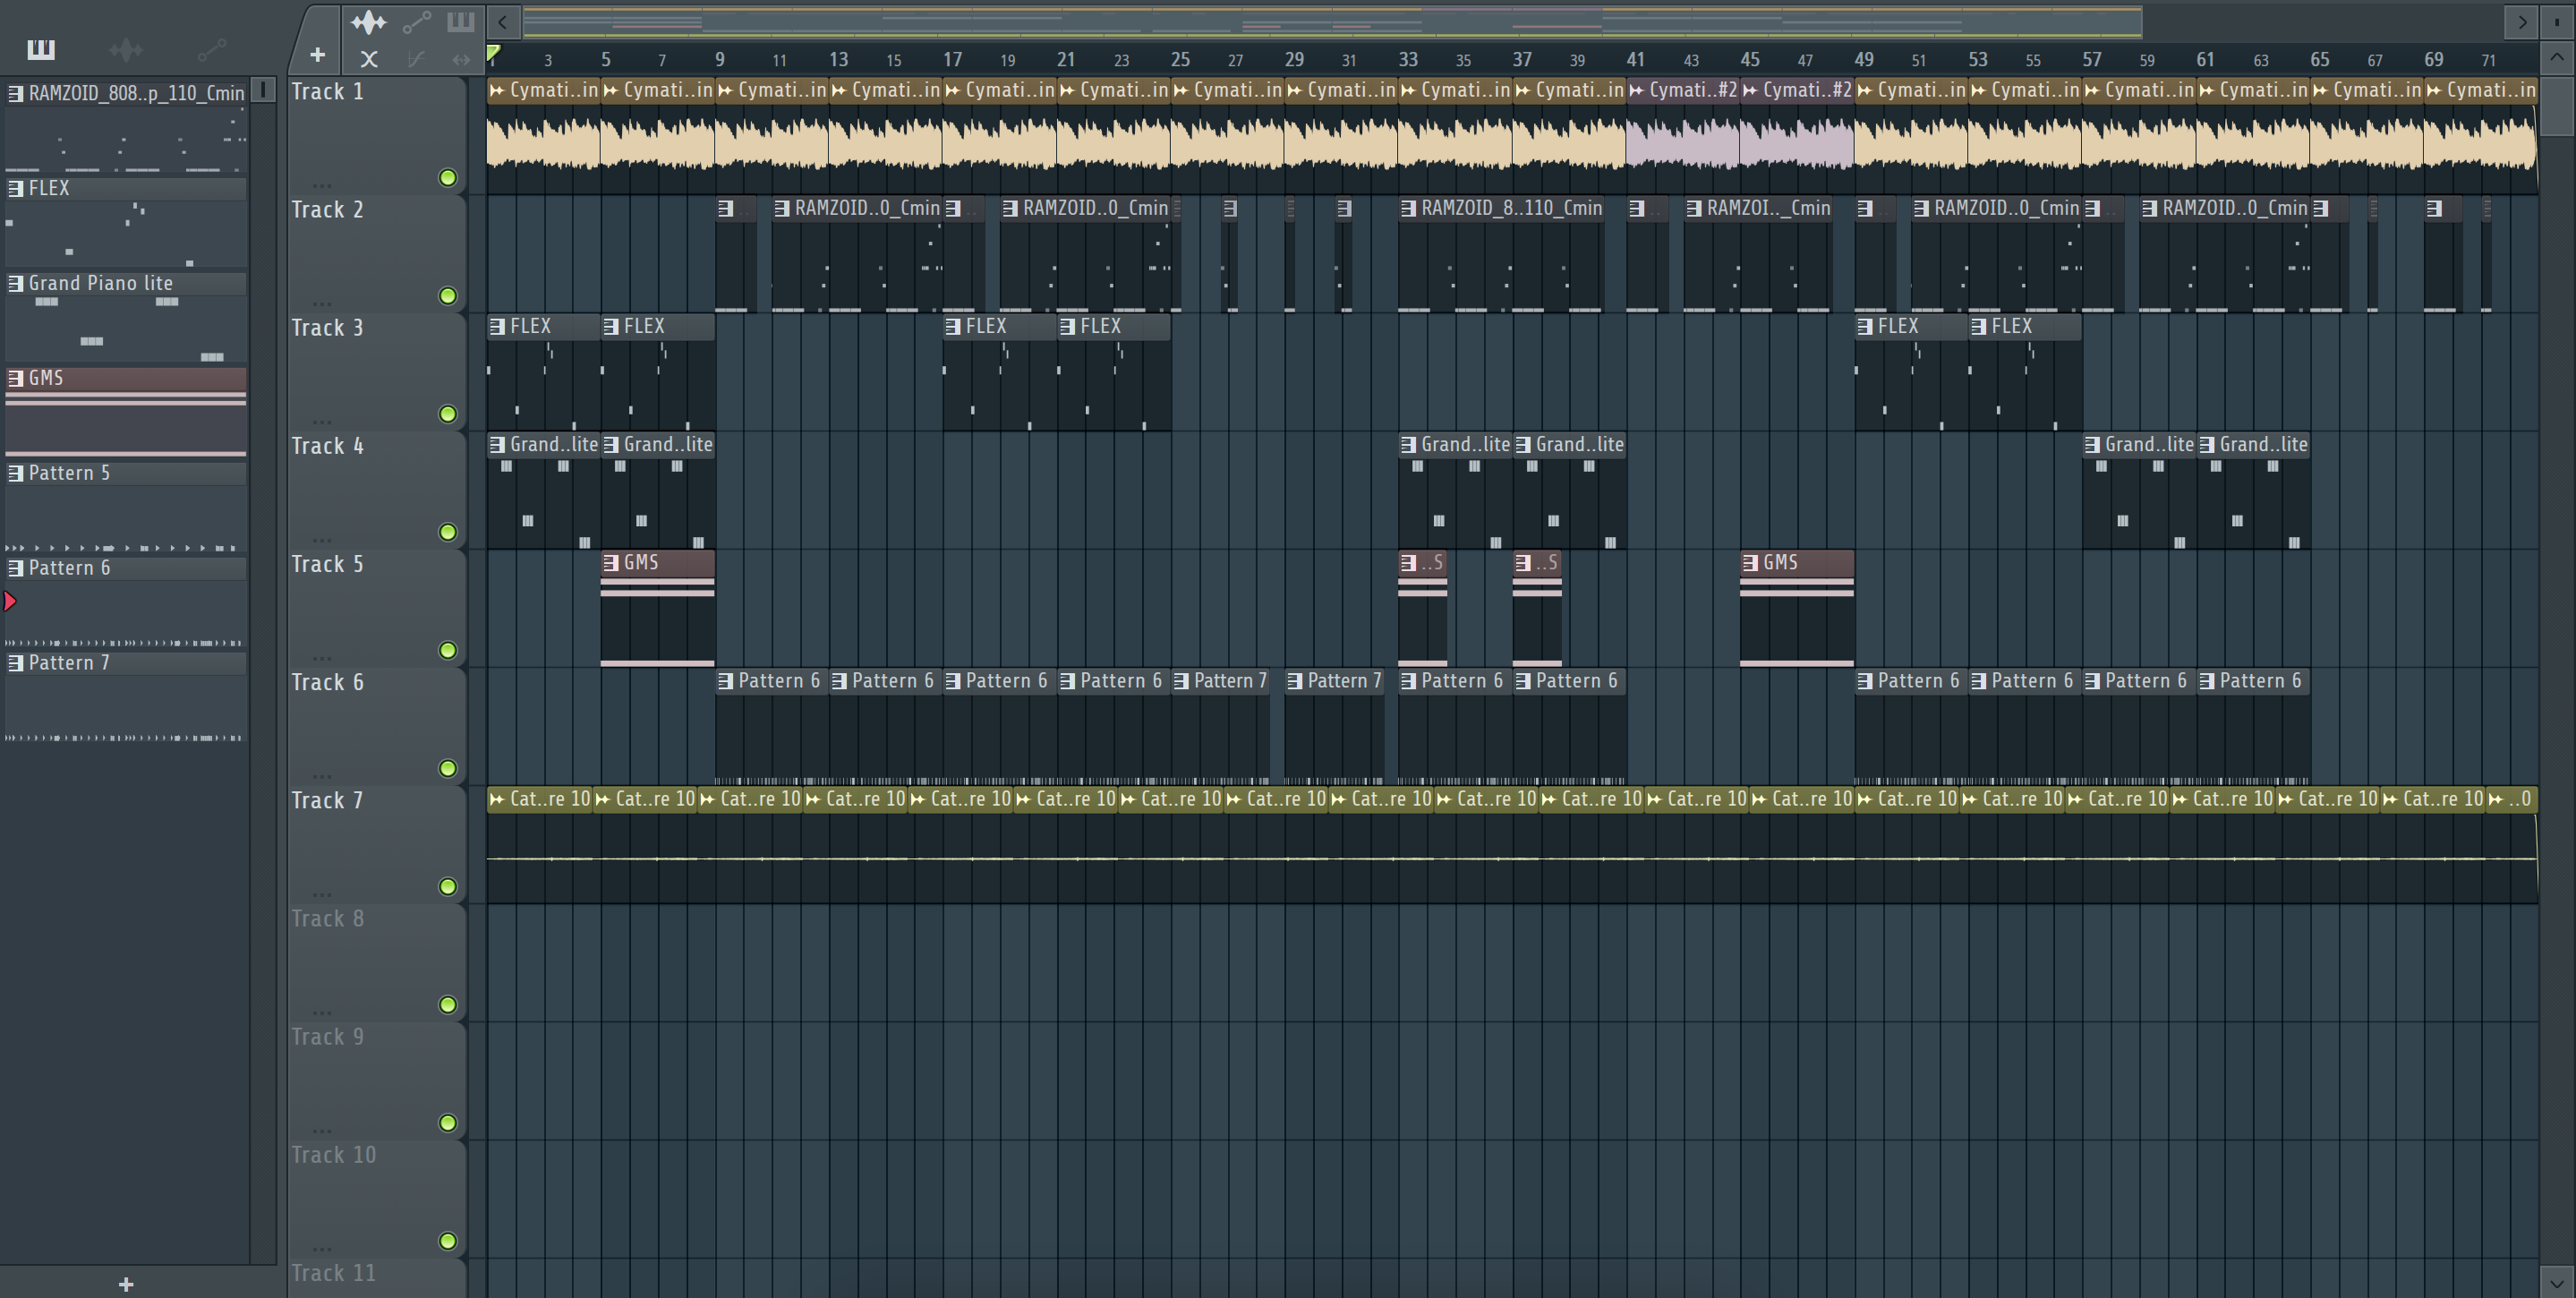Click the up scroll arrow beside the playlist

[2556, 57]
